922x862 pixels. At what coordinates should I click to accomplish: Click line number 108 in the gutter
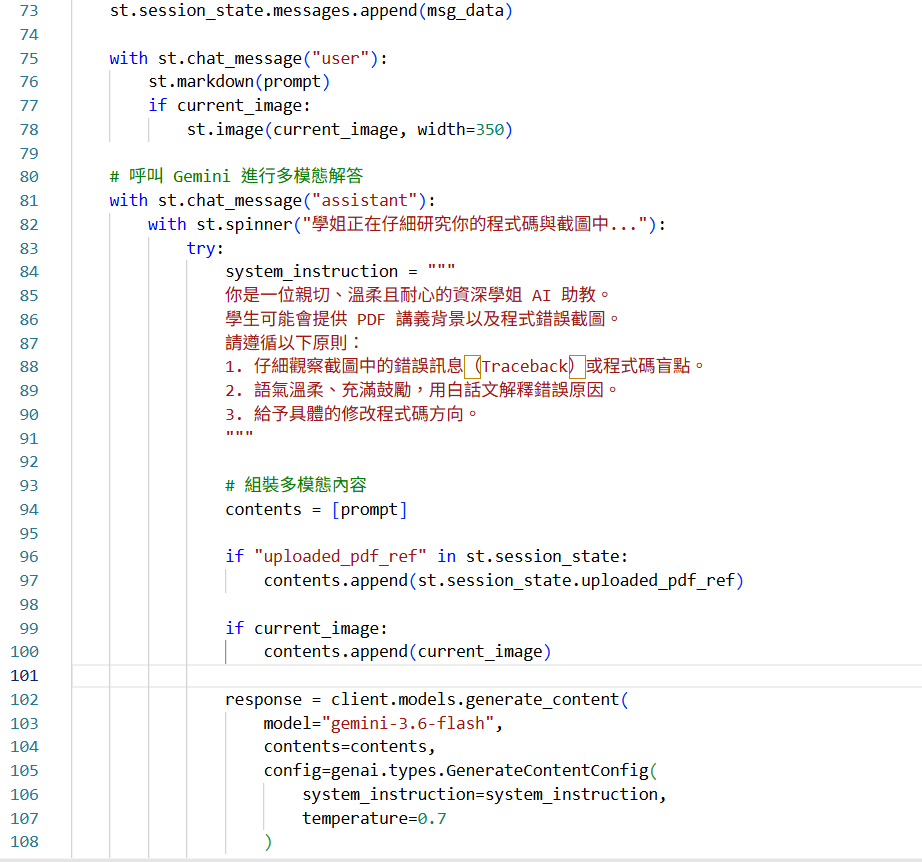click(x=24, y=842)
